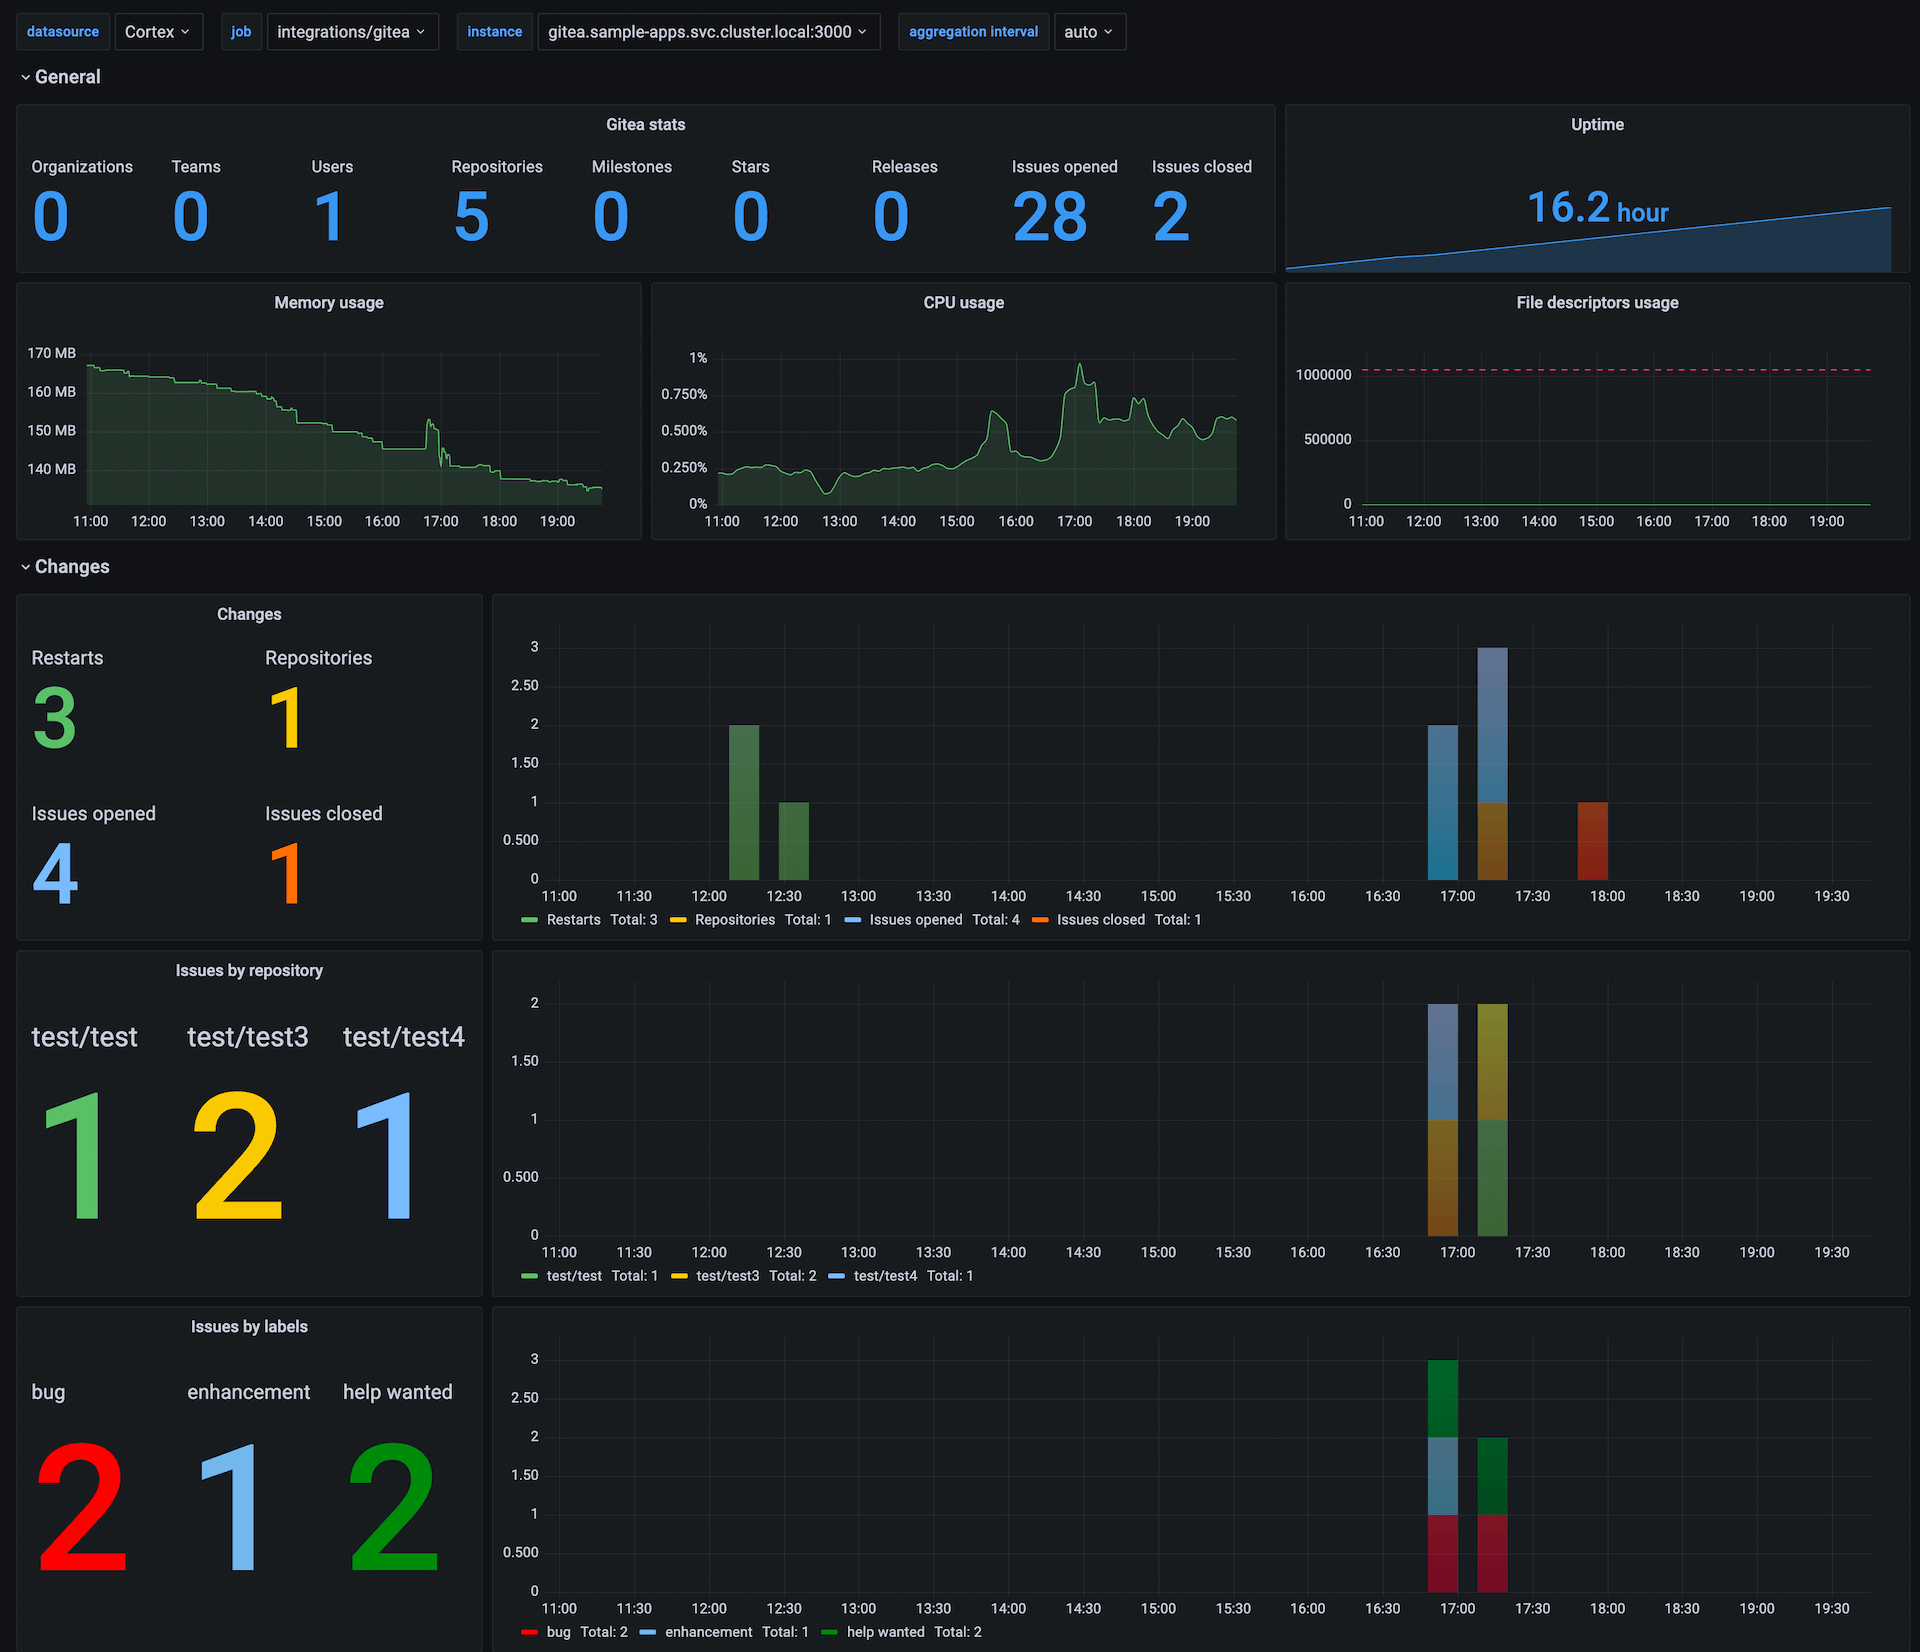Collapse the Changes section
The width and height of the screenshot is (1920, 1652).
tap(72, 566)
